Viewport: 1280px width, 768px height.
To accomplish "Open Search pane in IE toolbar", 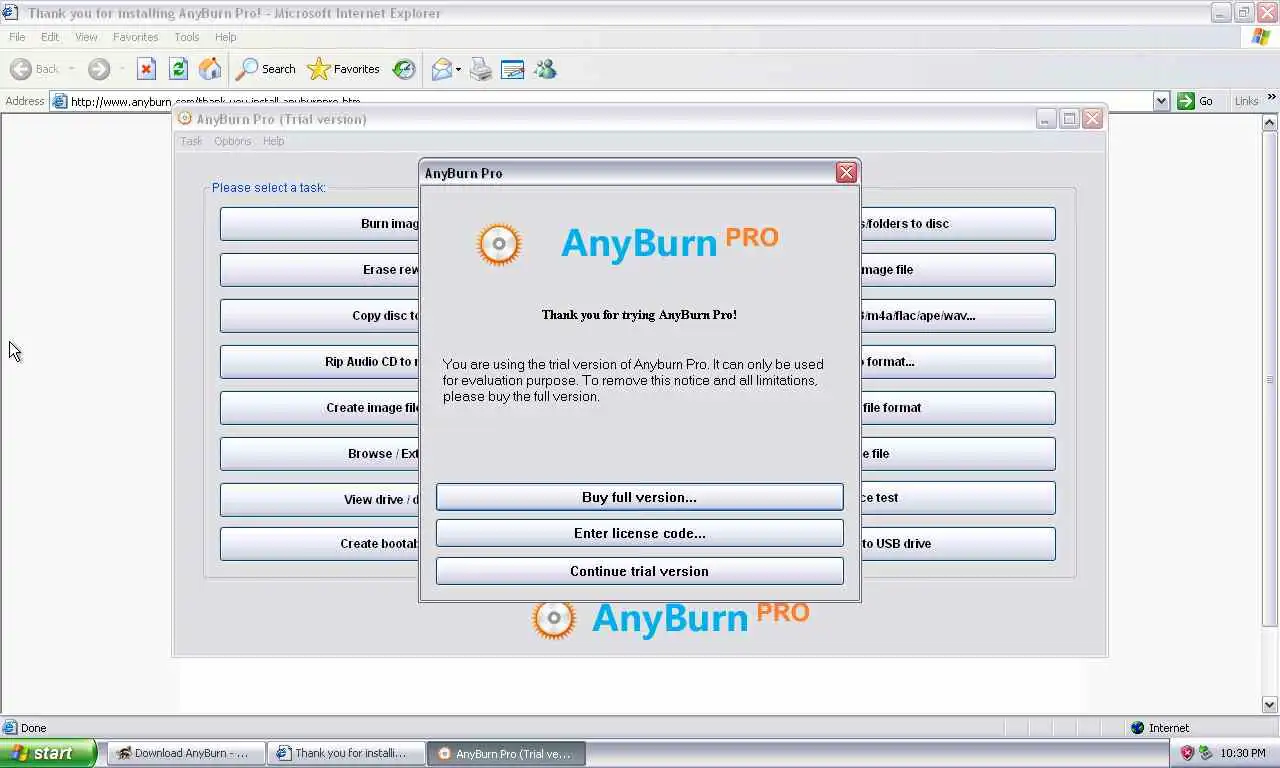I will (265, 69).
